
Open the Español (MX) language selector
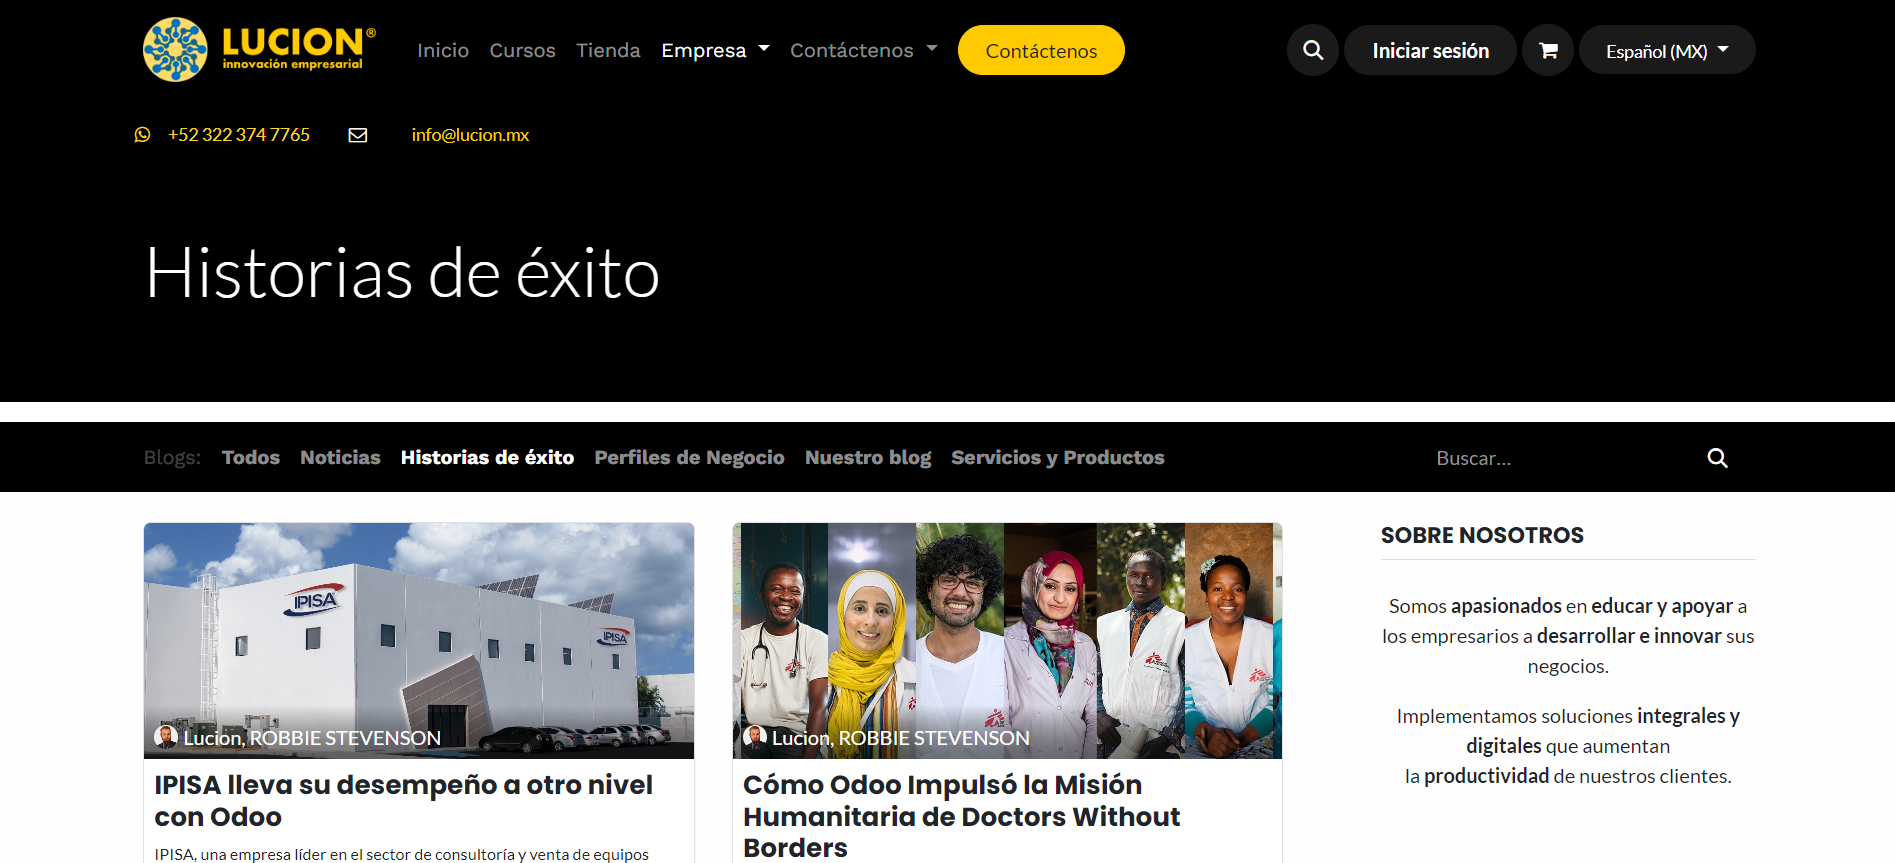tap(1667, 50)
